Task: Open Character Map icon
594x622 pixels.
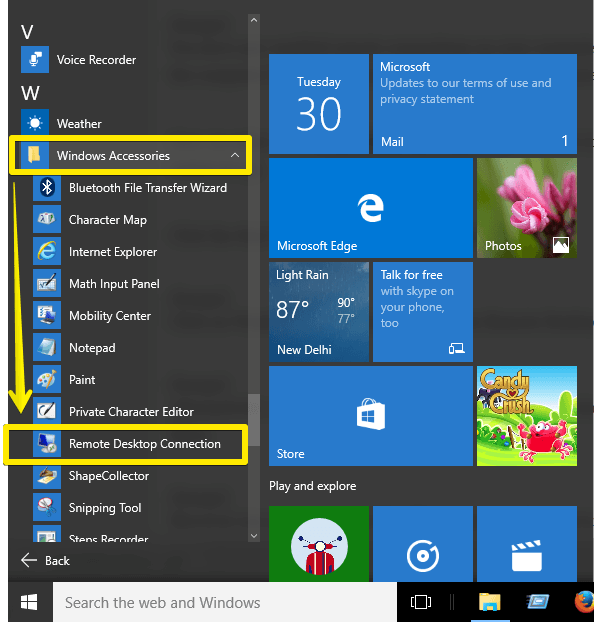Action: coord(47,219)
